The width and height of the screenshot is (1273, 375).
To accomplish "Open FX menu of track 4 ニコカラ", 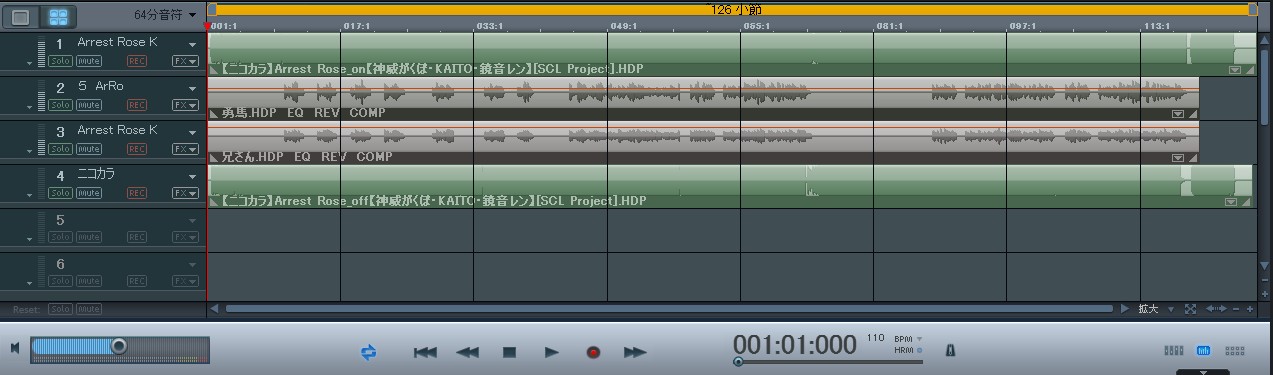I will coord(185,193).
